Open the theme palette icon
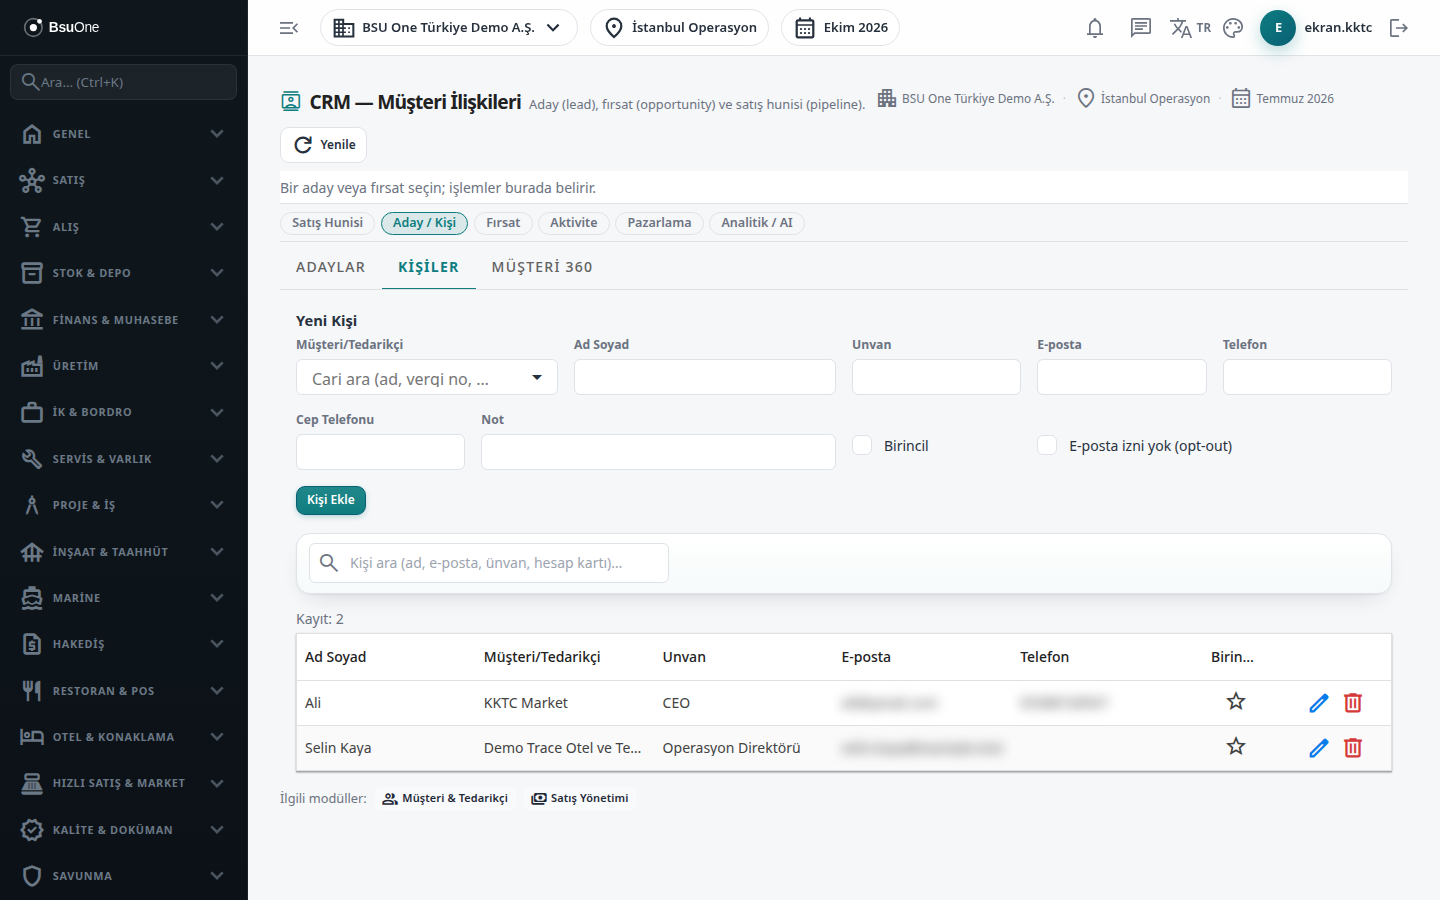Viewport: 1440px width, 900px height. (1233, 28)
